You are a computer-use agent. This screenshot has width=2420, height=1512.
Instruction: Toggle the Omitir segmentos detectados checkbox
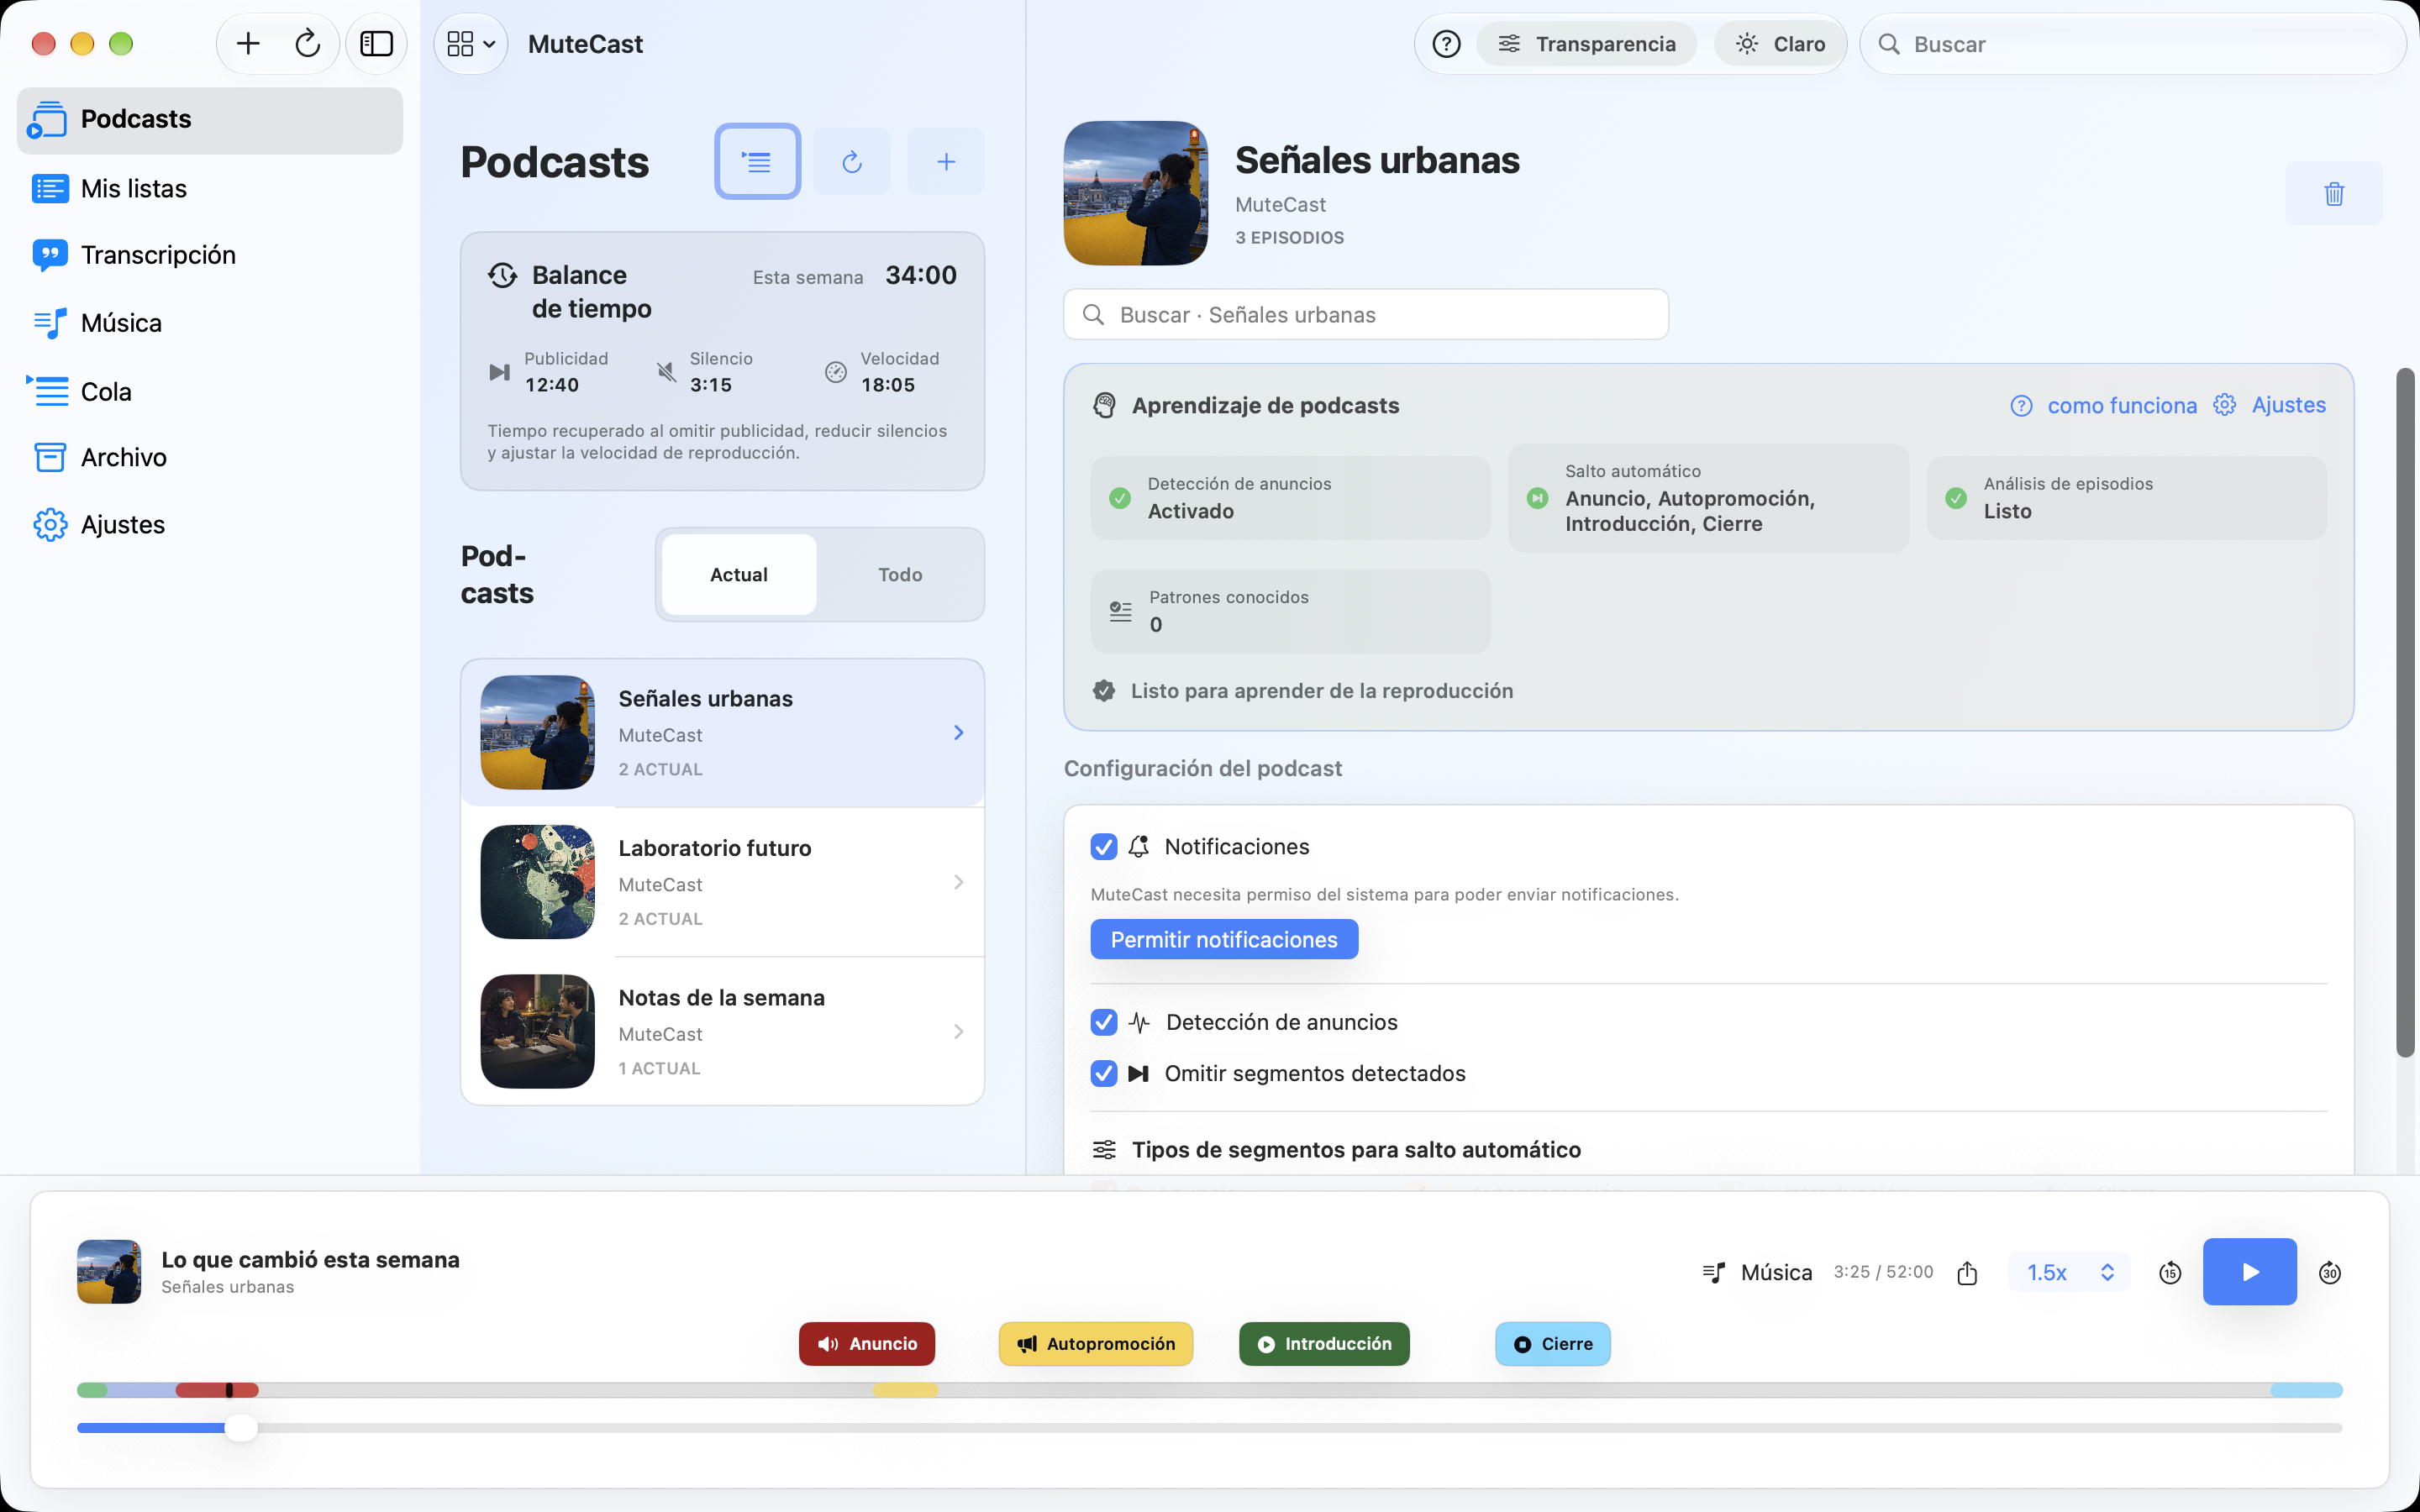coord(1103,1073)
